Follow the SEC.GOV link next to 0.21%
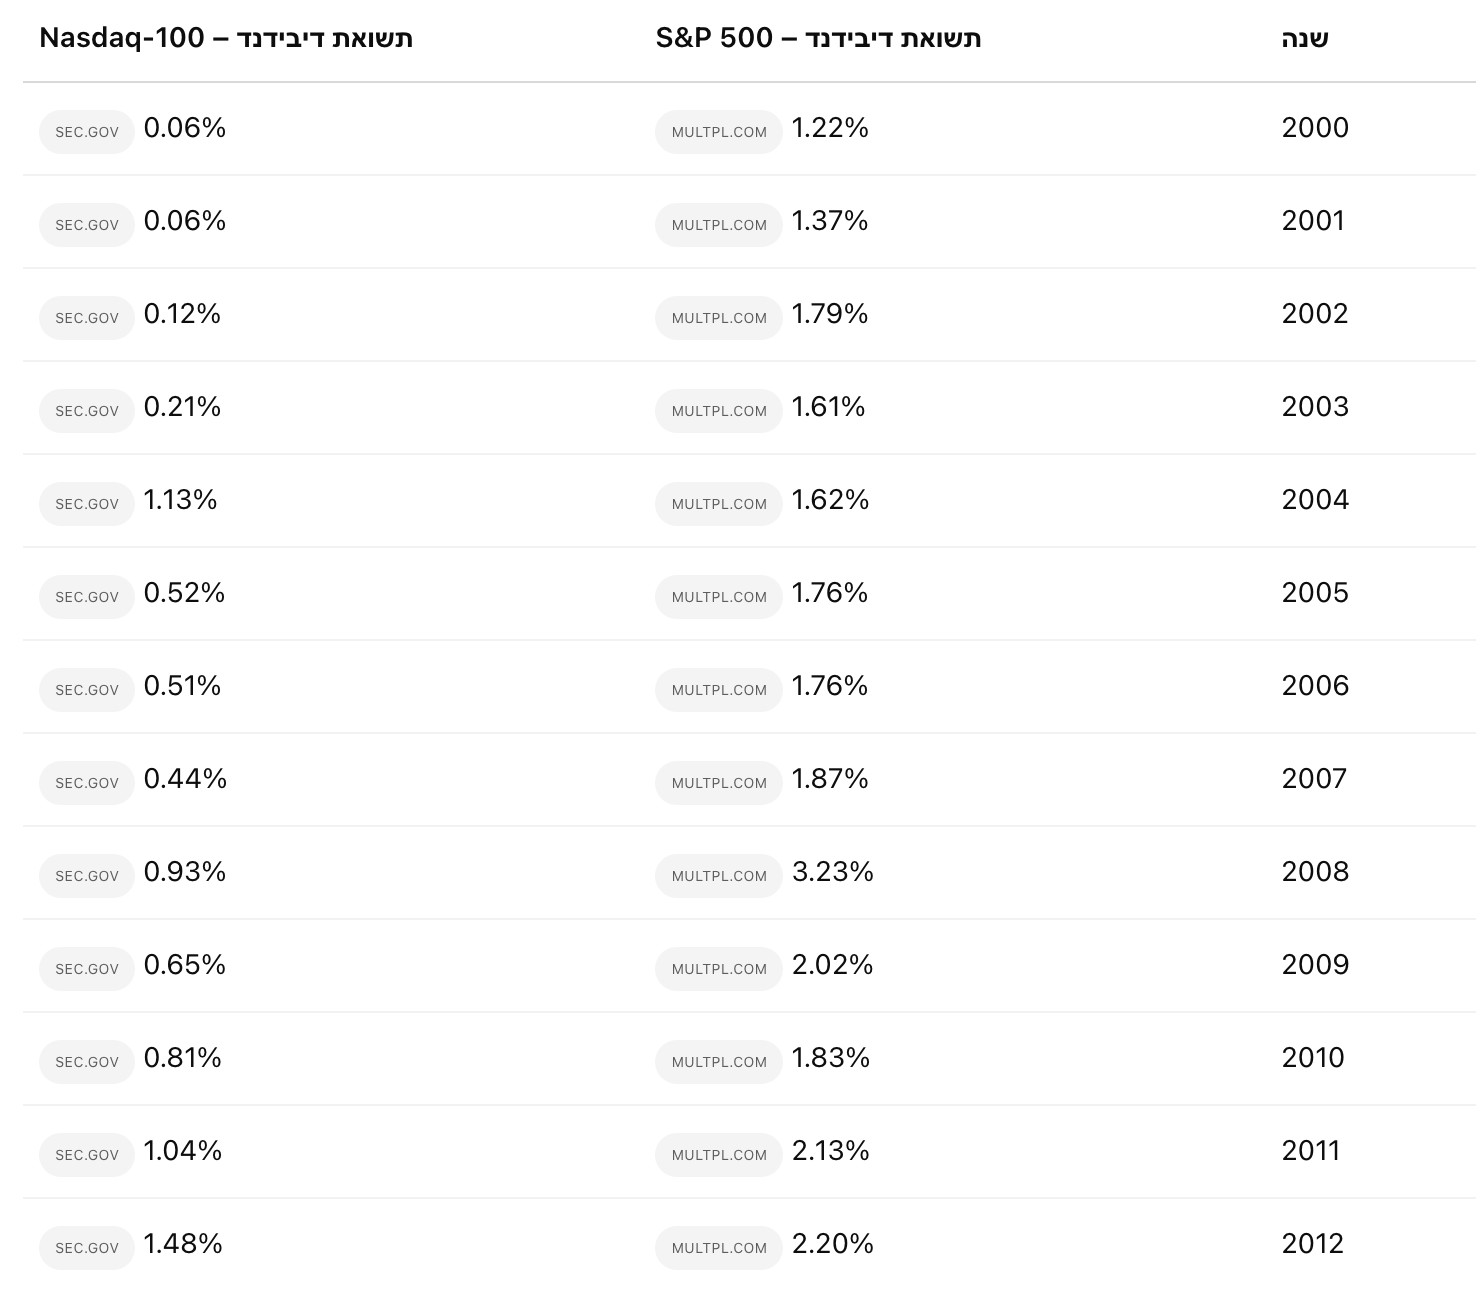1476x1314 pixels. (87, 411)
